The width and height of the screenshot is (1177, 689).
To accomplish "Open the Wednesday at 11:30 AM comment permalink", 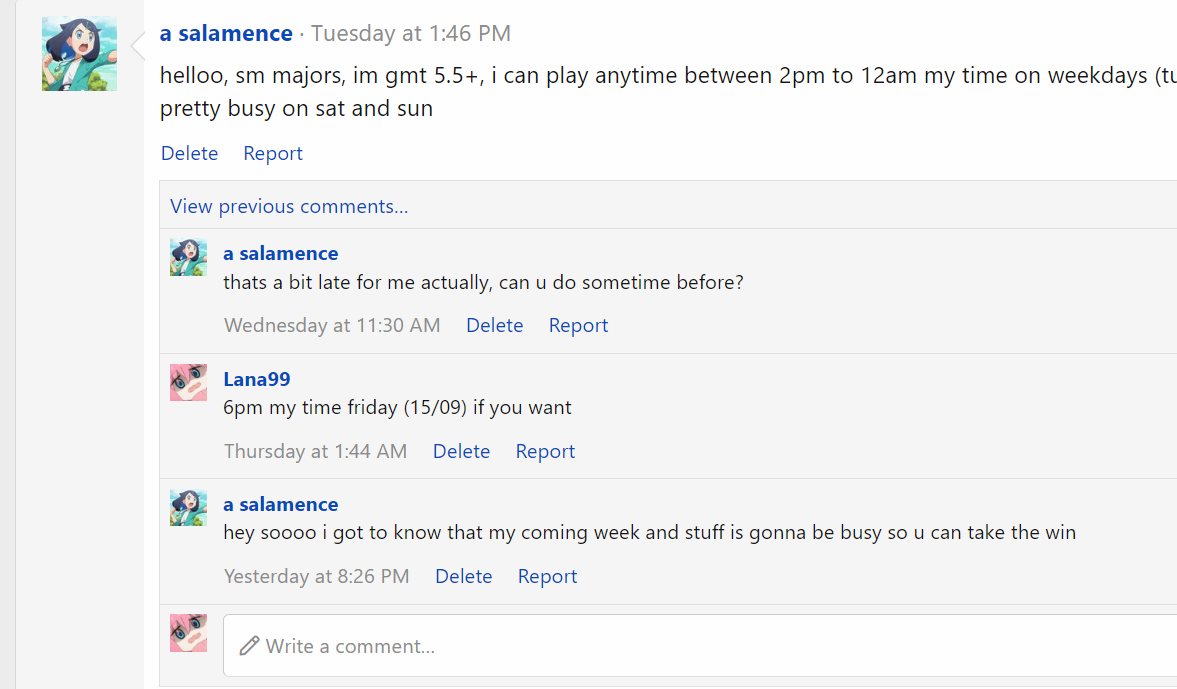I will point(332,325).
